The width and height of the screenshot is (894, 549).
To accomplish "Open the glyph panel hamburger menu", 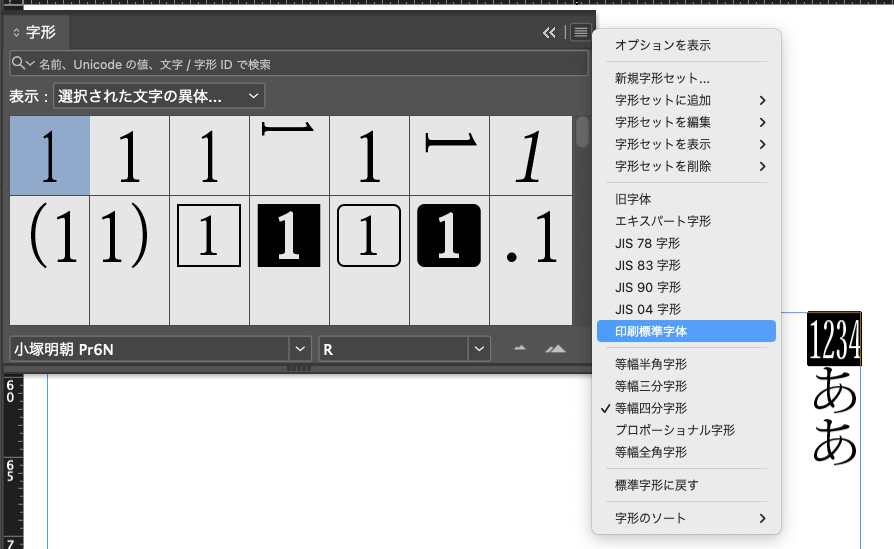I will click(x=580, y=33).
